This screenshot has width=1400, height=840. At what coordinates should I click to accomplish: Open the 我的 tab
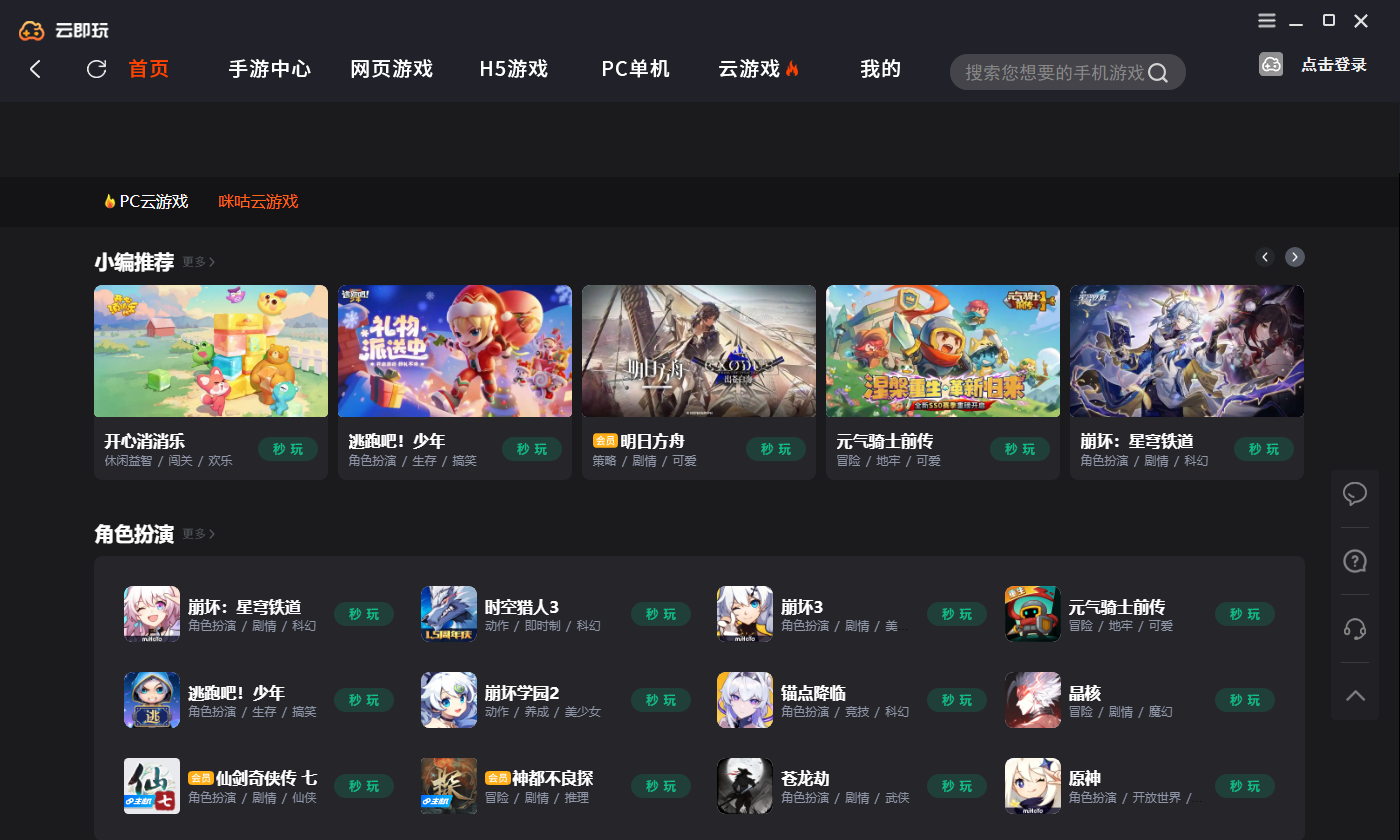pos(881,69)
